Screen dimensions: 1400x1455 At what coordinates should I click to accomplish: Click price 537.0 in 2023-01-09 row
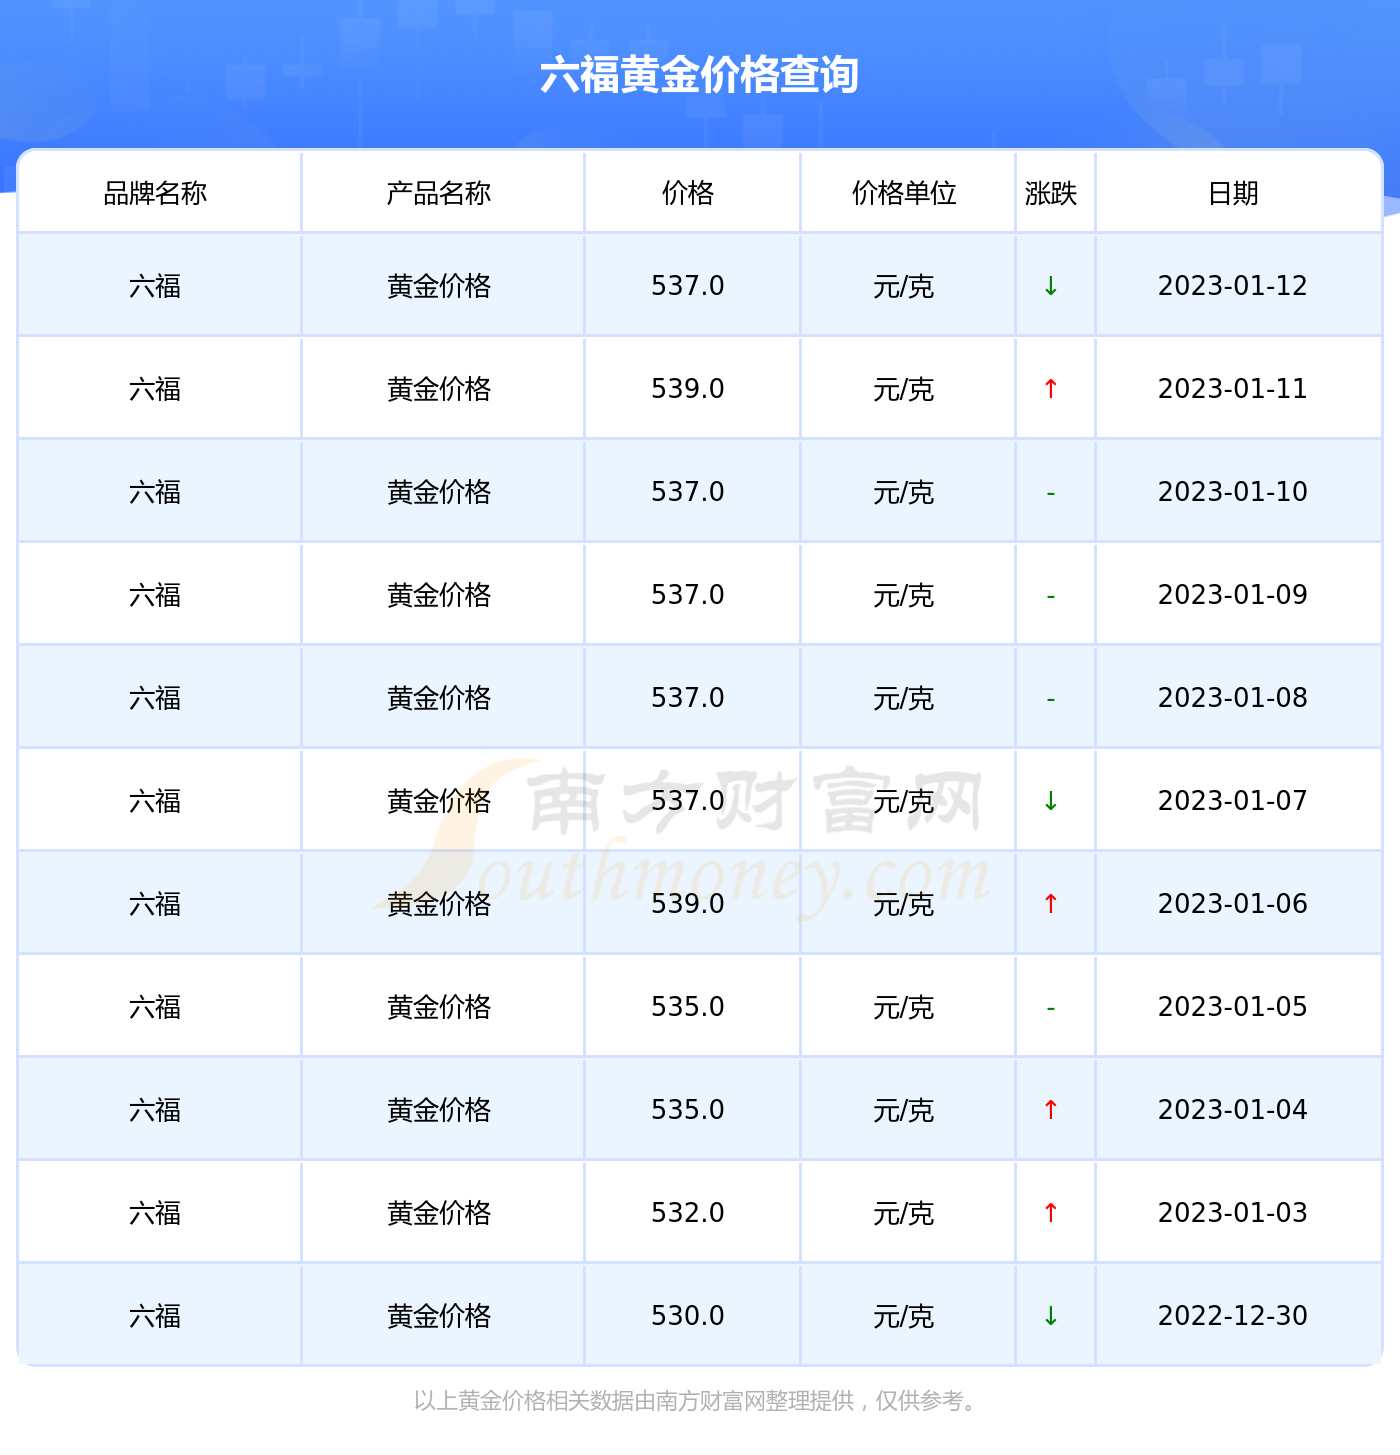coord(688,595)
